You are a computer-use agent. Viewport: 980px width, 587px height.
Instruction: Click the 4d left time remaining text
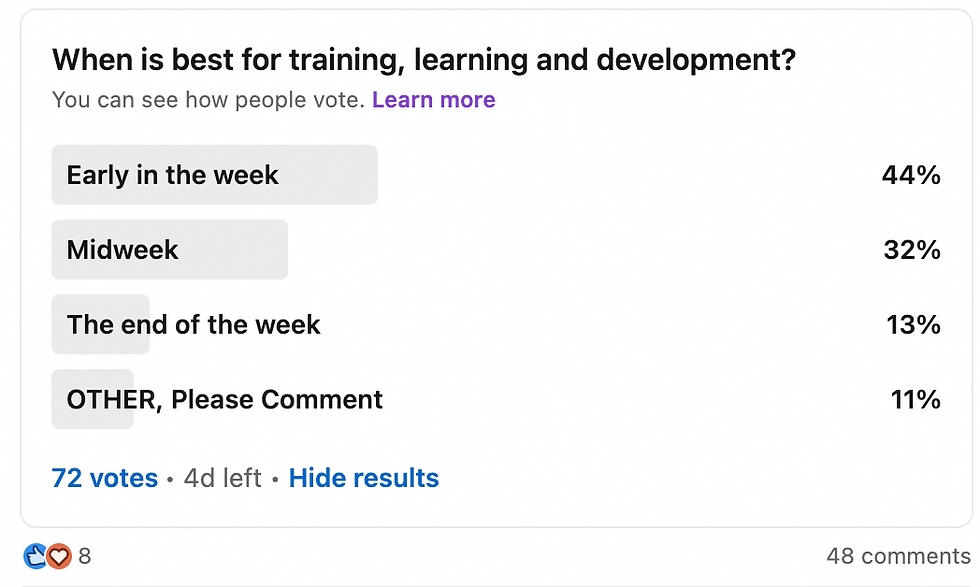pyautogui.click(x=222, y=478)
